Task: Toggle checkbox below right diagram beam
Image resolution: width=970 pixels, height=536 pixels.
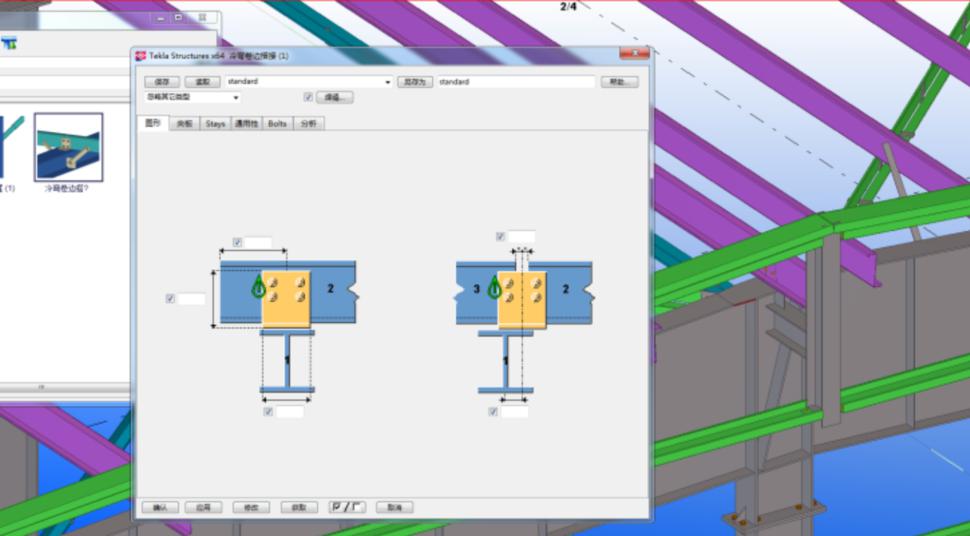Action: (493, 412)
